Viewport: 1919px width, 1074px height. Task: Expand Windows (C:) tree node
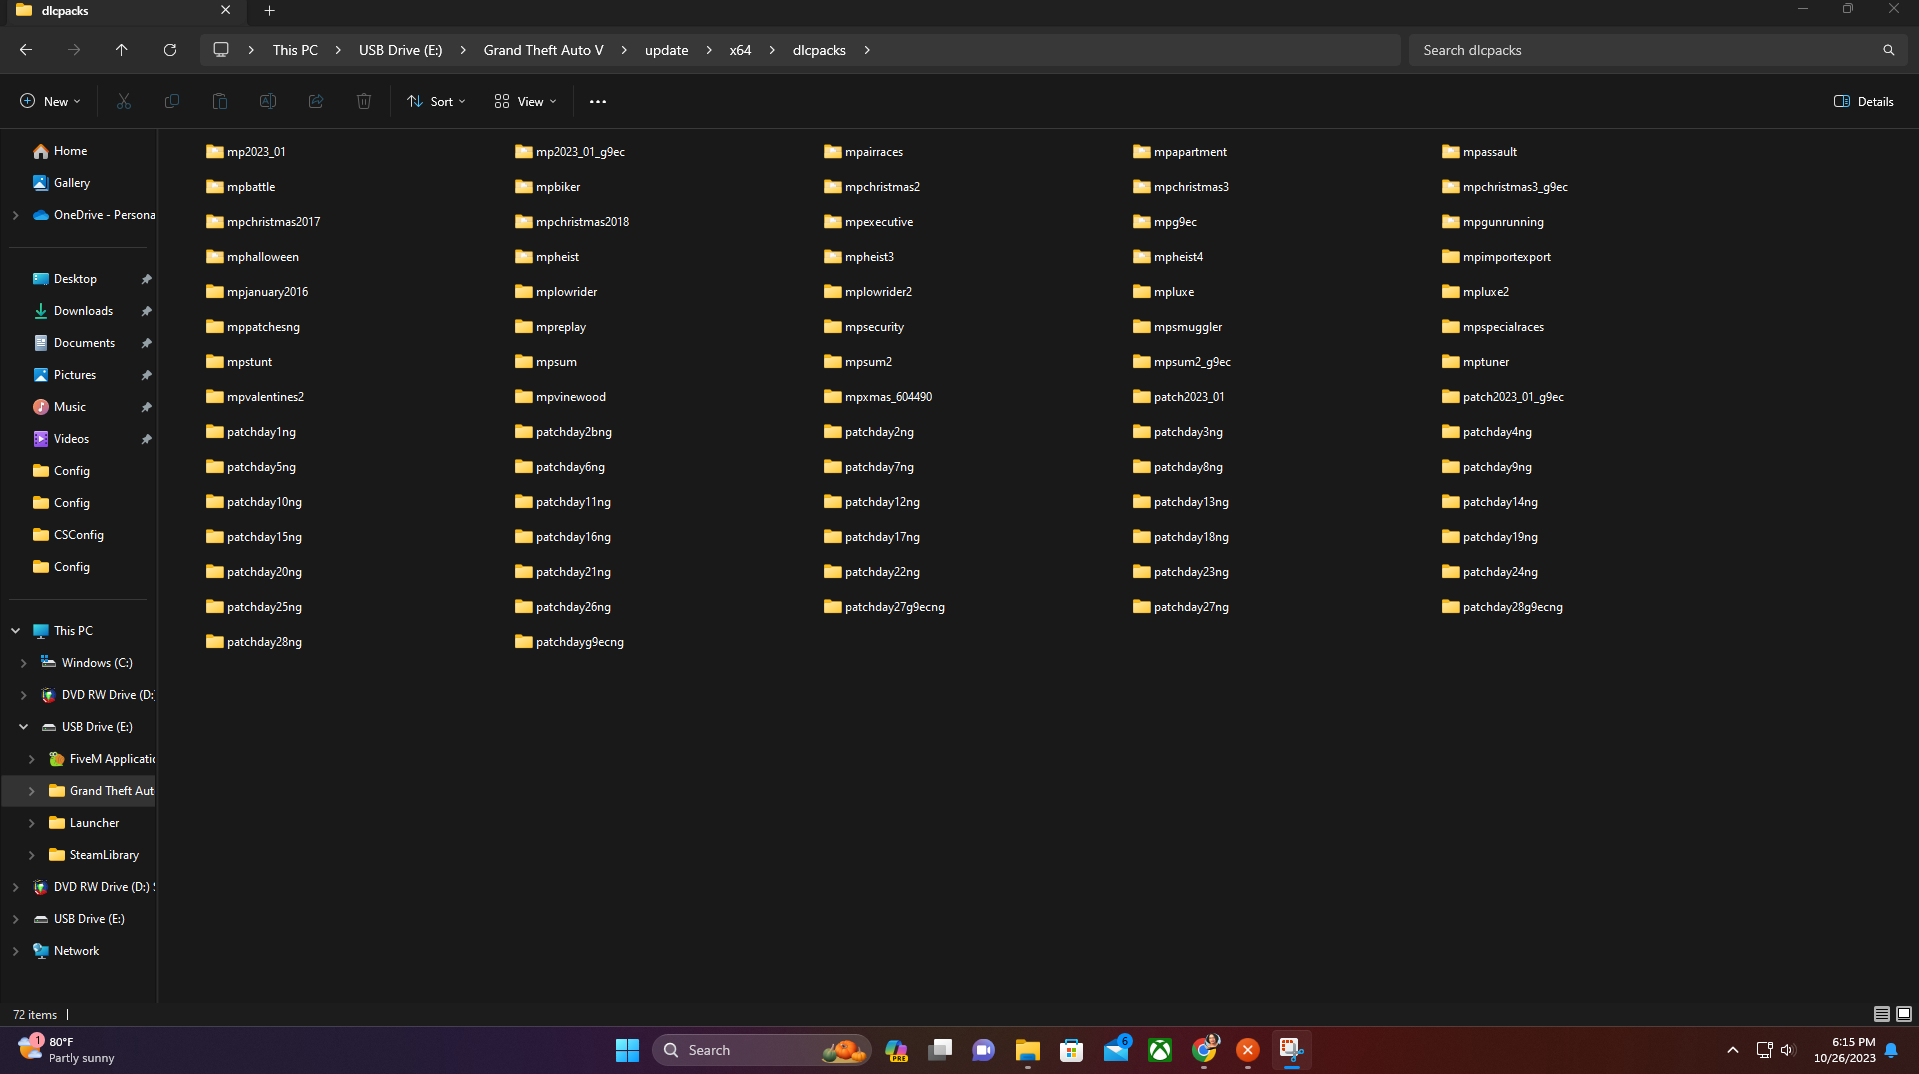(x=23, y=663)
